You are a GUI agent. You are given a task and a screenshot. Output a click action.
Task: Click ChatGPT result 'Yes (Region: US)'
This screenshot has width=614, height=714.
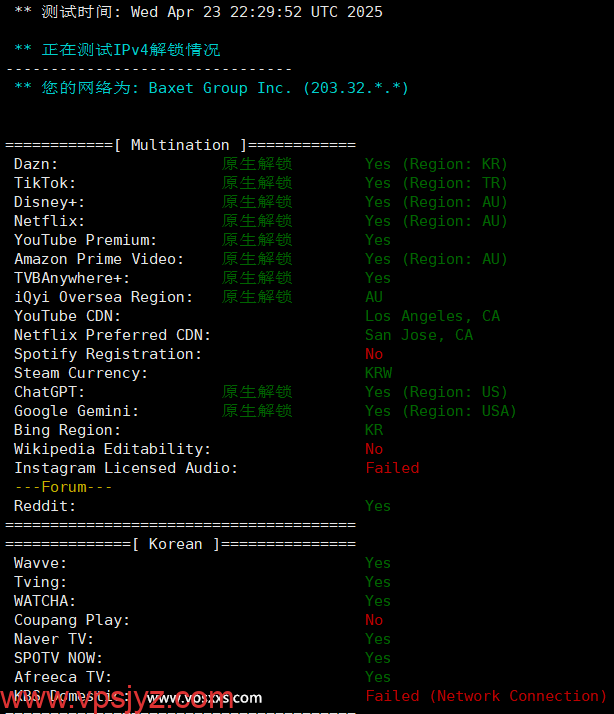pyautogui.click(x=436, y=392)
